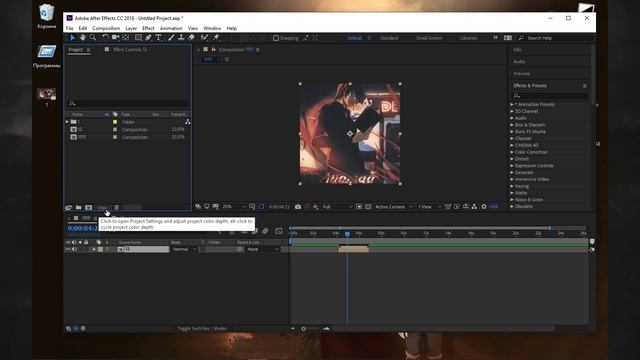Select the Brush tool
The height and width of the screenshot is (360, 640).
coord(171,38)
